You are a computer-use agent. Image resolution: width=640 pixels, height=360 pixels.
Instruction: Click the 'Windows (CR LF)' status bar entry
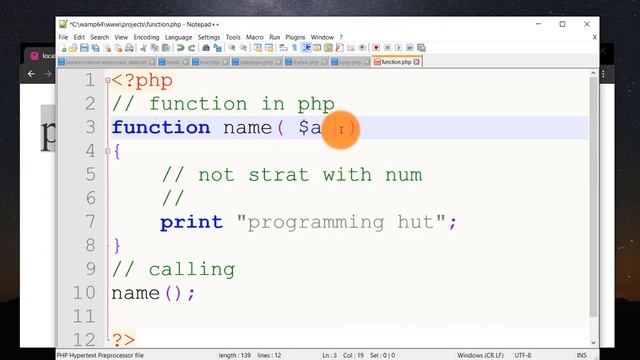480,356
